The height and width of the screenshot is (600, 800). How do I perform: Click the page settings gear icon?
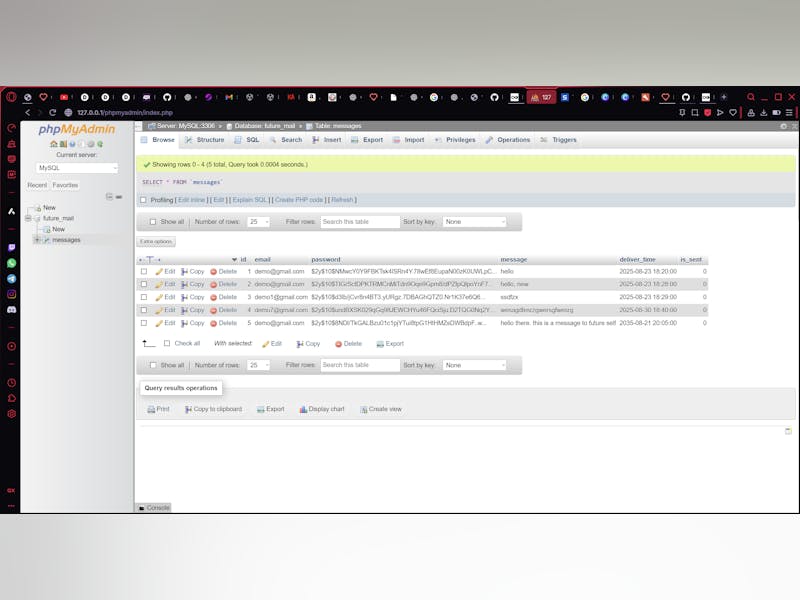(x=783, y=126)
